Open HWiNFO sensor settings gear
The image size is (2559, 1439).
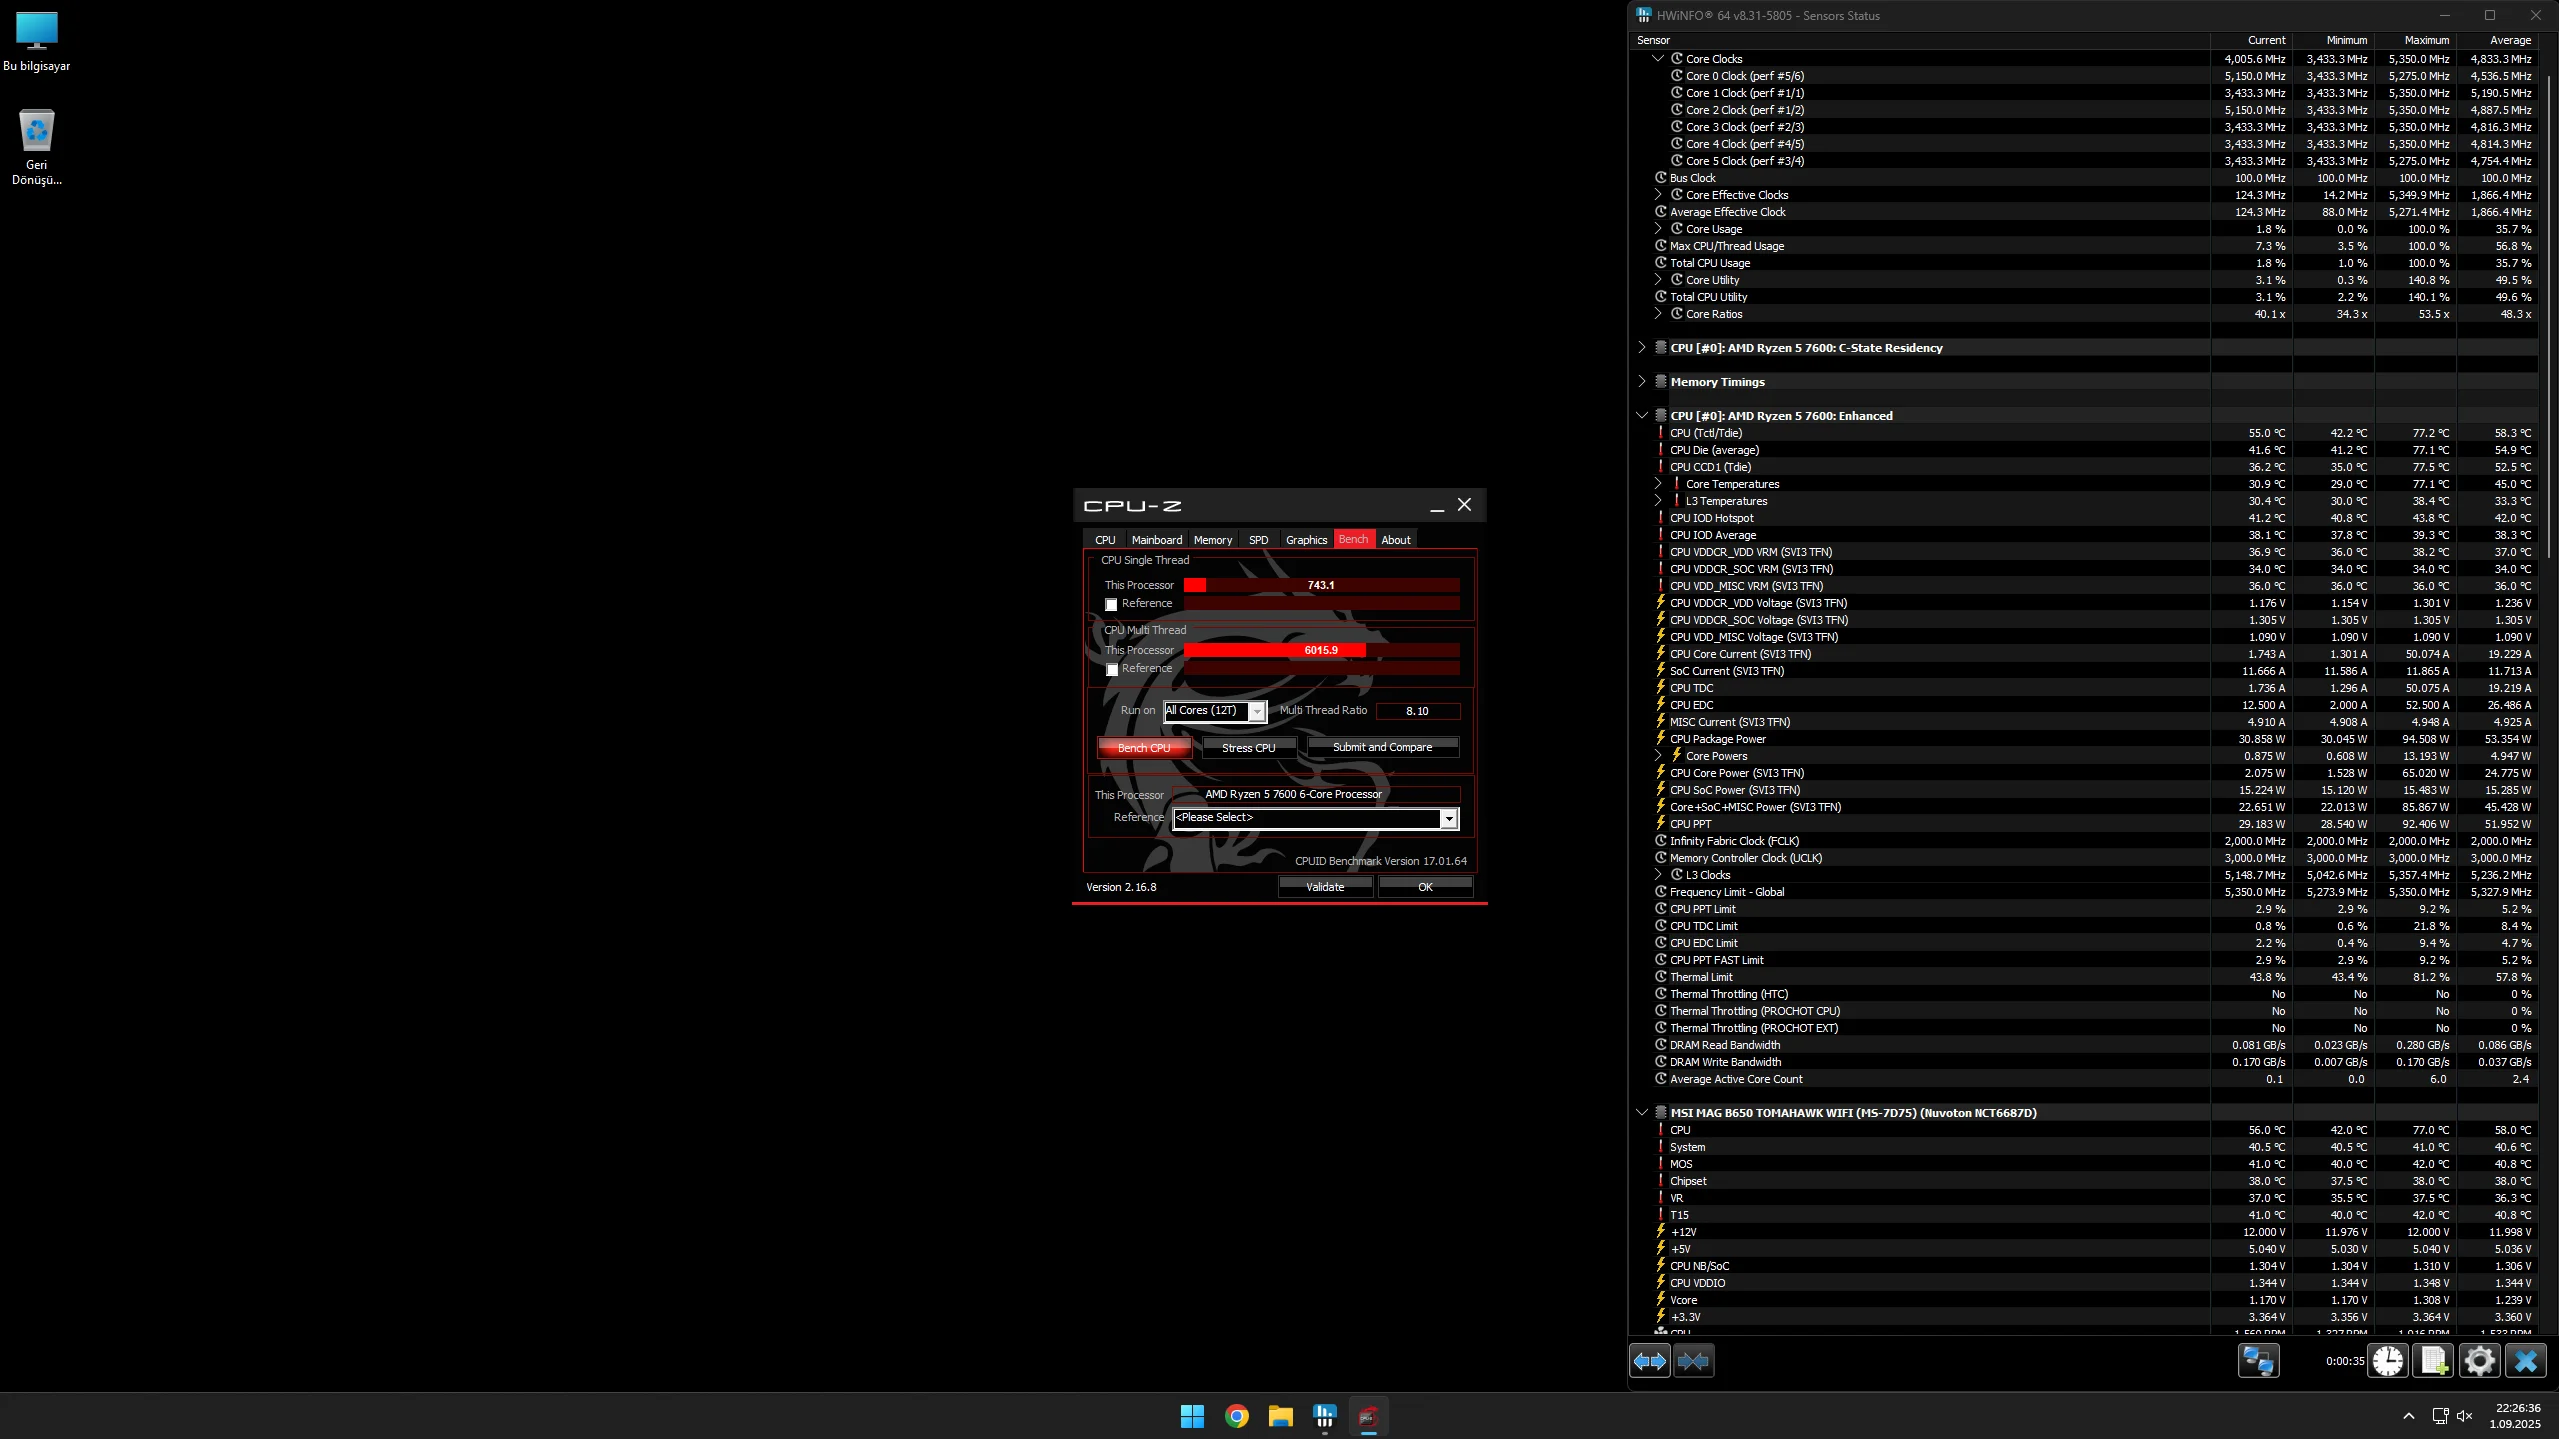2479,1361
